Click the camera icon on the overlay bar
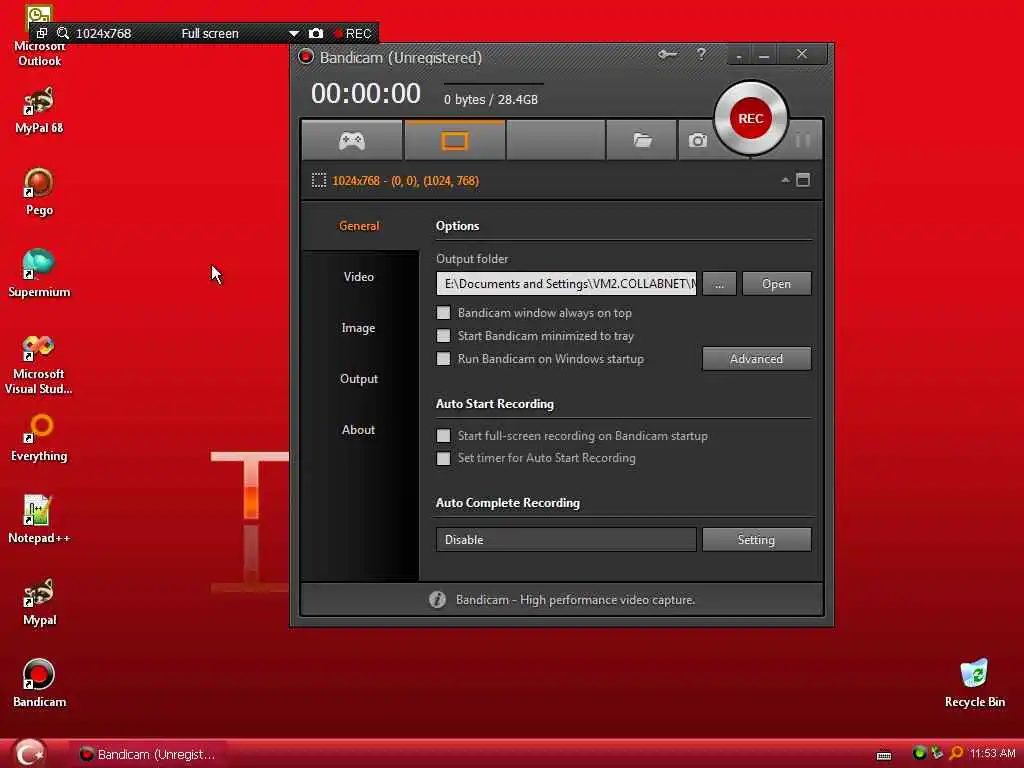Screen dimensions: 1024x768 316,33
